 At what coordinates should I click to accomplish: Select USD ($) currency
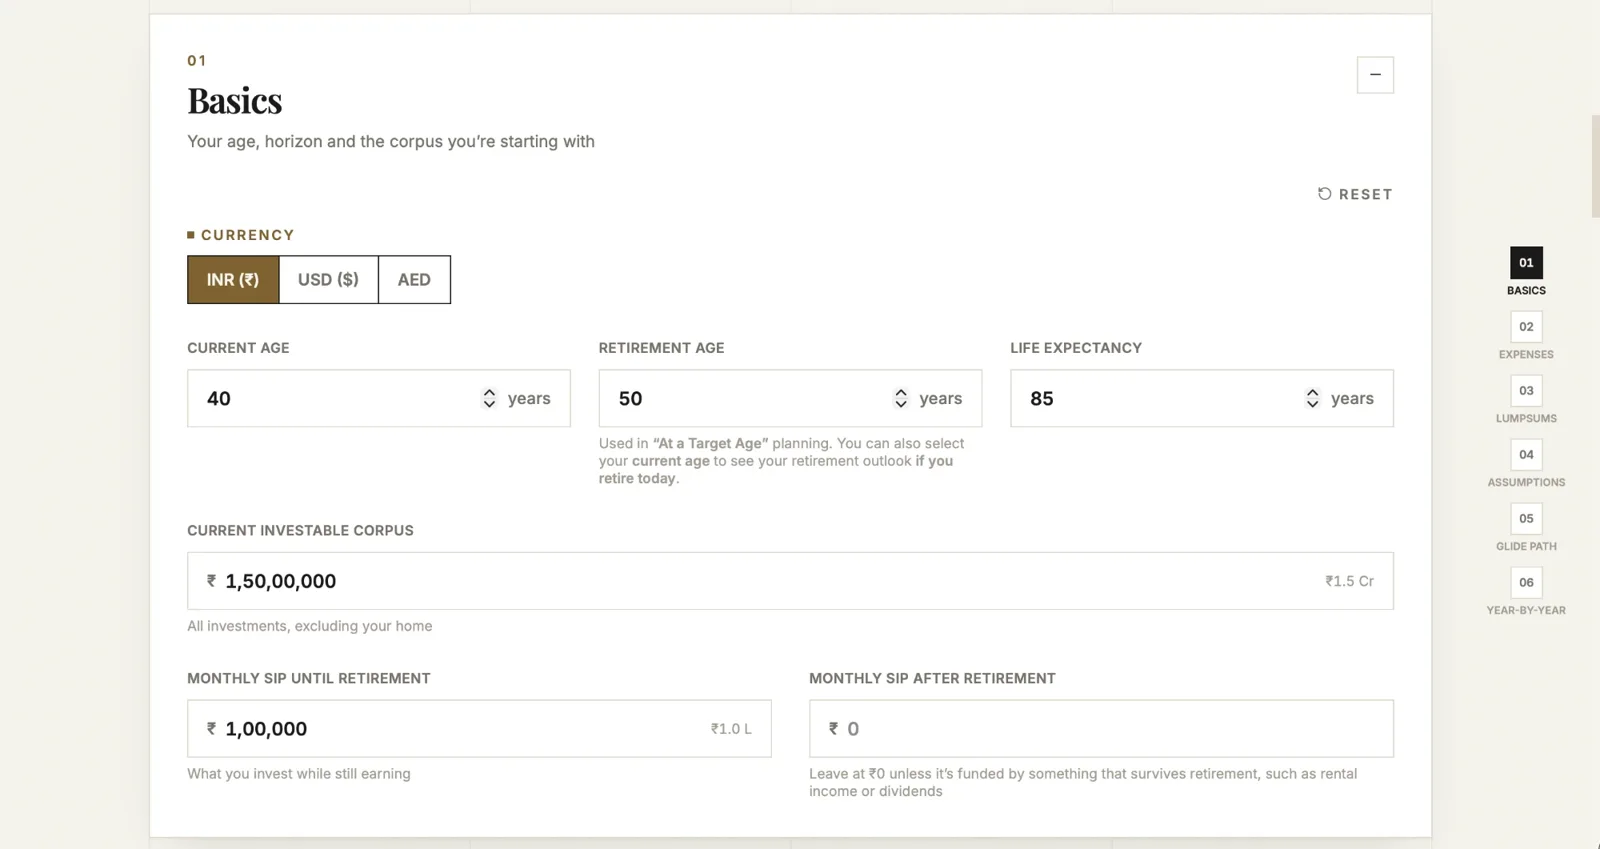(x=328, y=280)
